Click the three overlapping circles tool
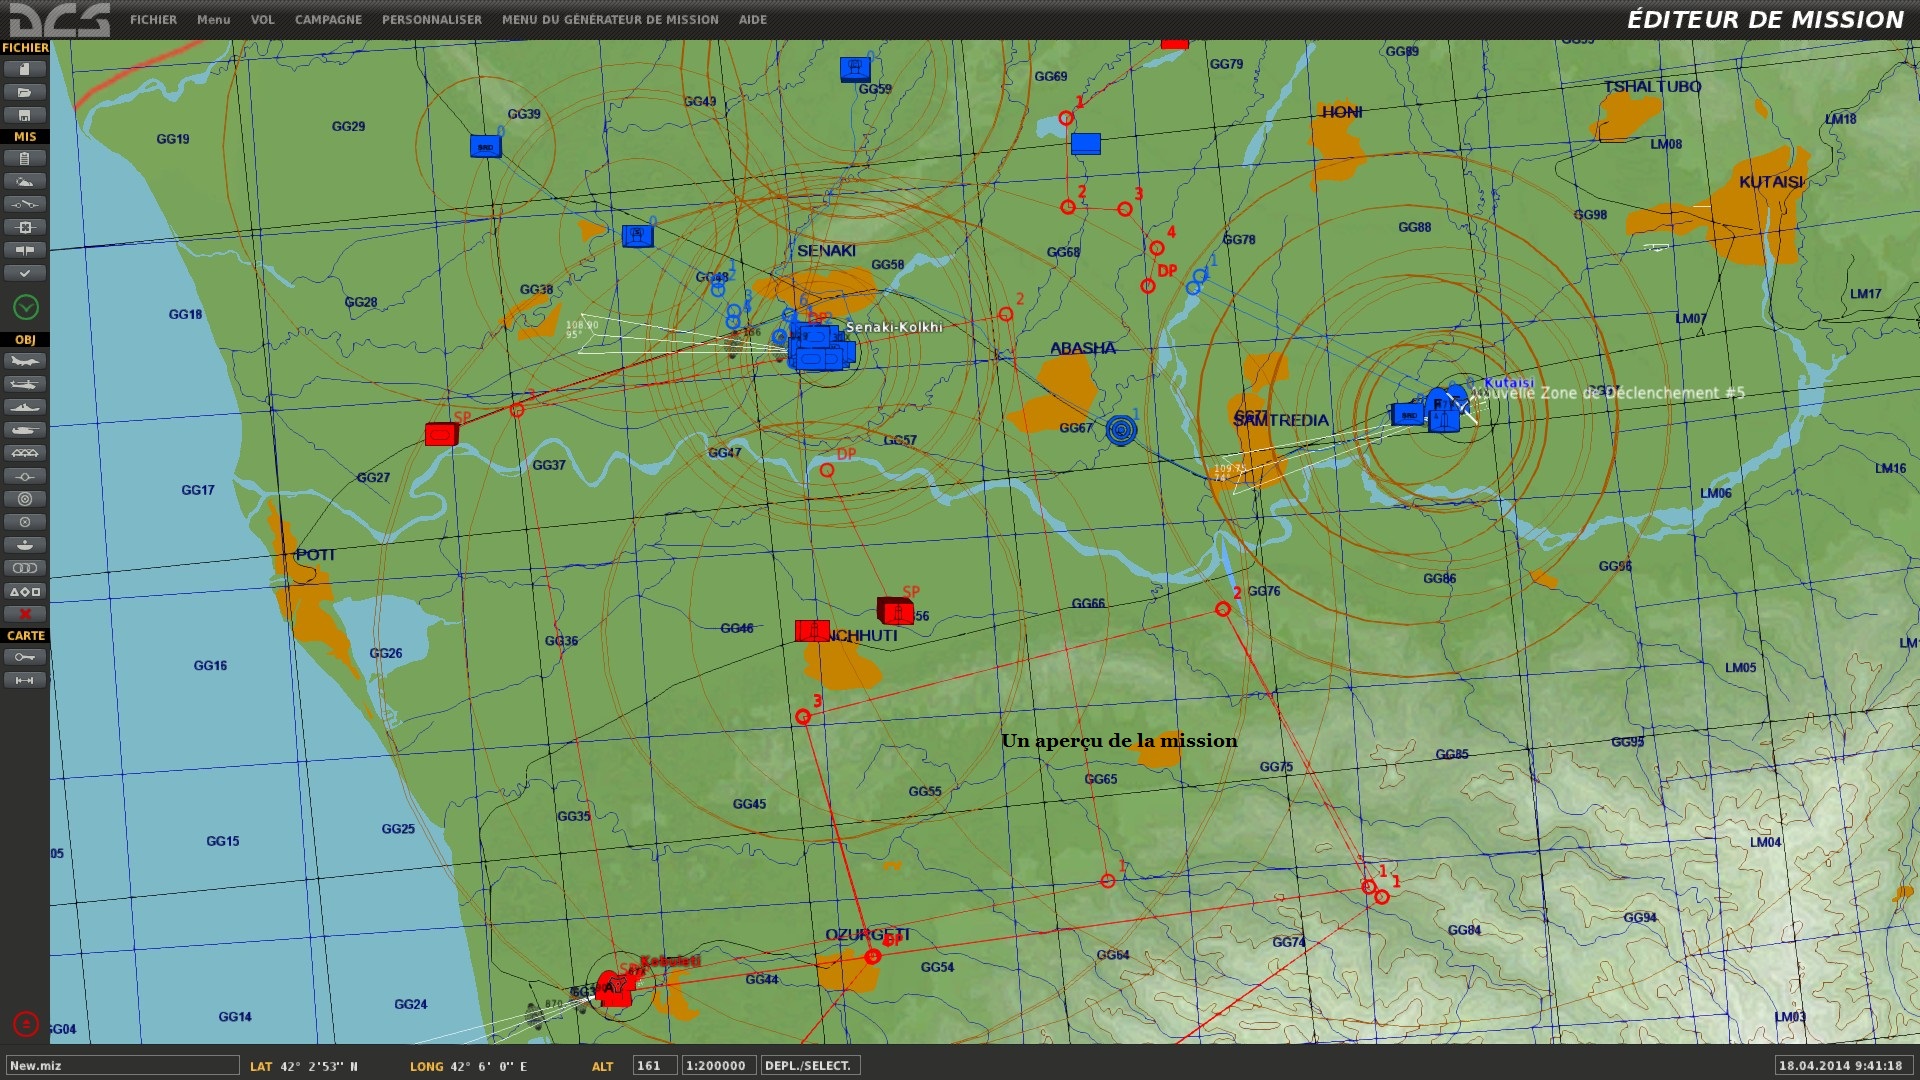This screenshot has width=1920, height=1080. [25, 568]
